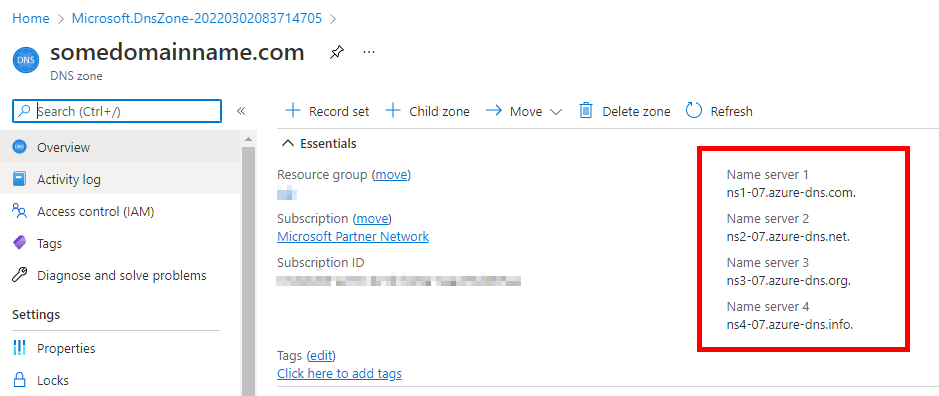Image resolution: width=939 pixels, height=396 pixels.
Task: Open the ellipsis more options menu
Action: click(x=369, y=53)
